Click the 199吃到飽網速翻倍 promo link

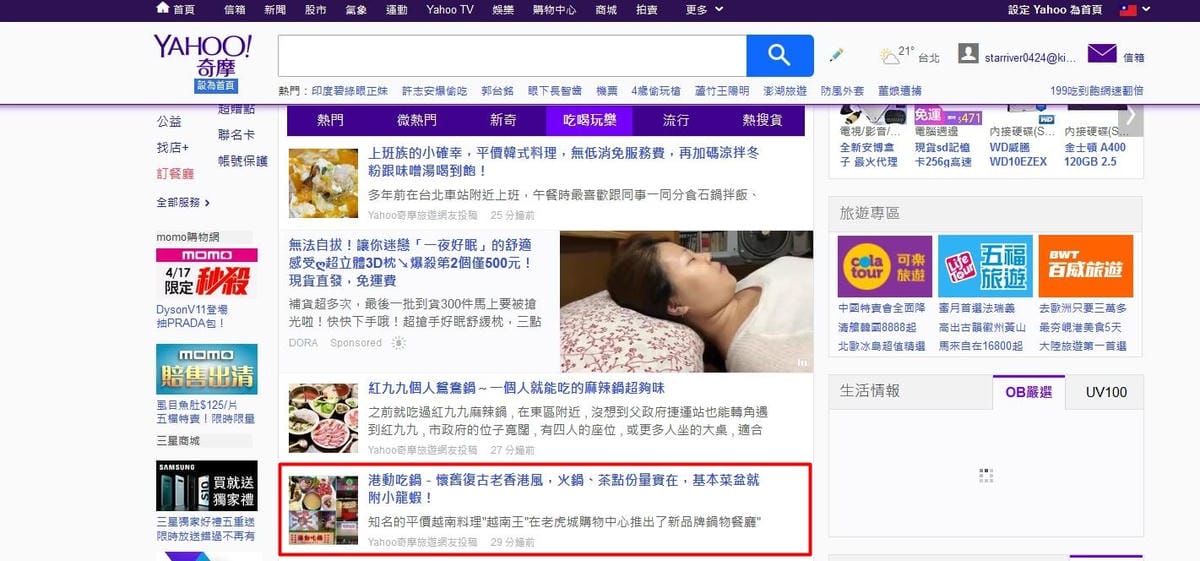[x=1096, y=91]
